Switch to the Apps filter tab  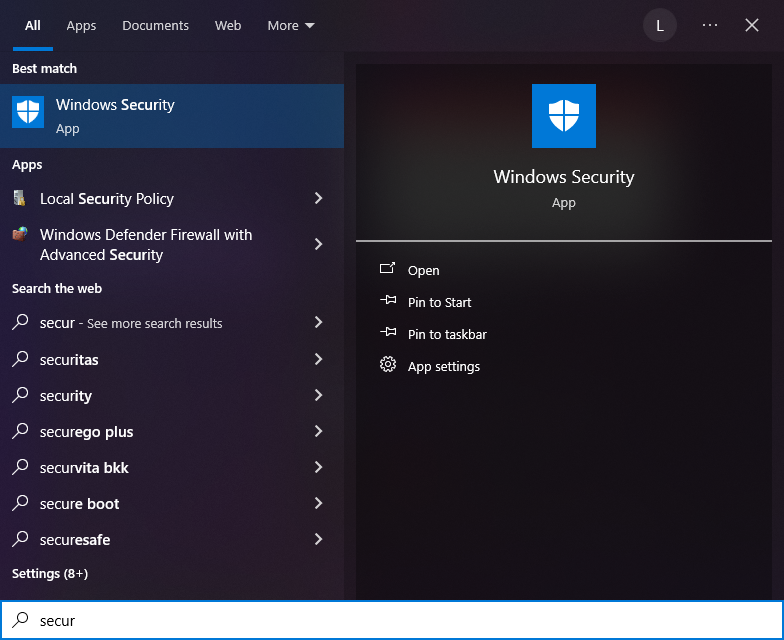click(81, 25)
